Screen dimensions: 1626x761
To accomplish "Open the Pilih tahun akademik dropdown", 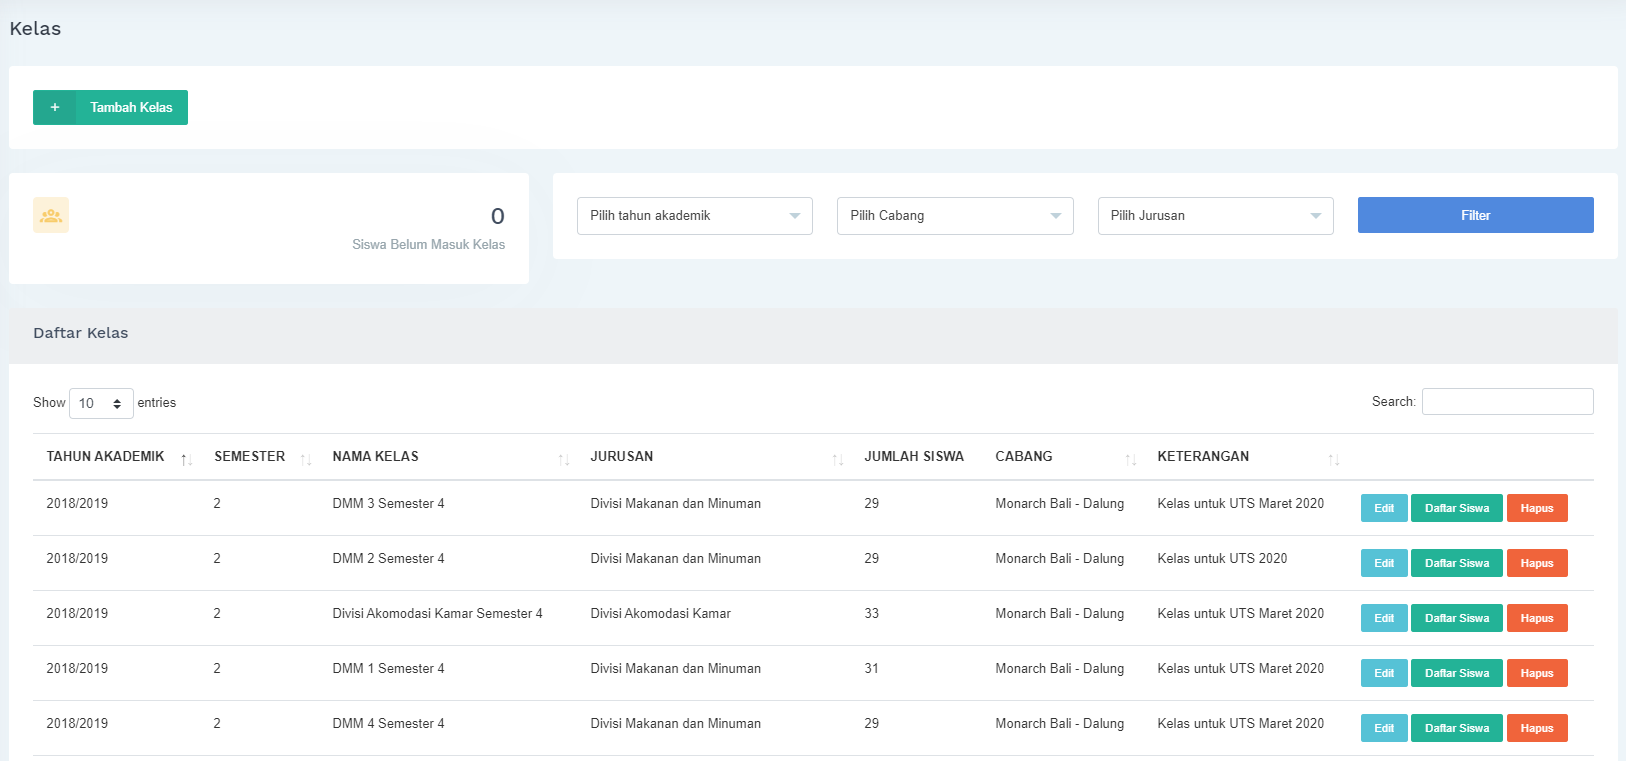I will [x=694, y=216].
